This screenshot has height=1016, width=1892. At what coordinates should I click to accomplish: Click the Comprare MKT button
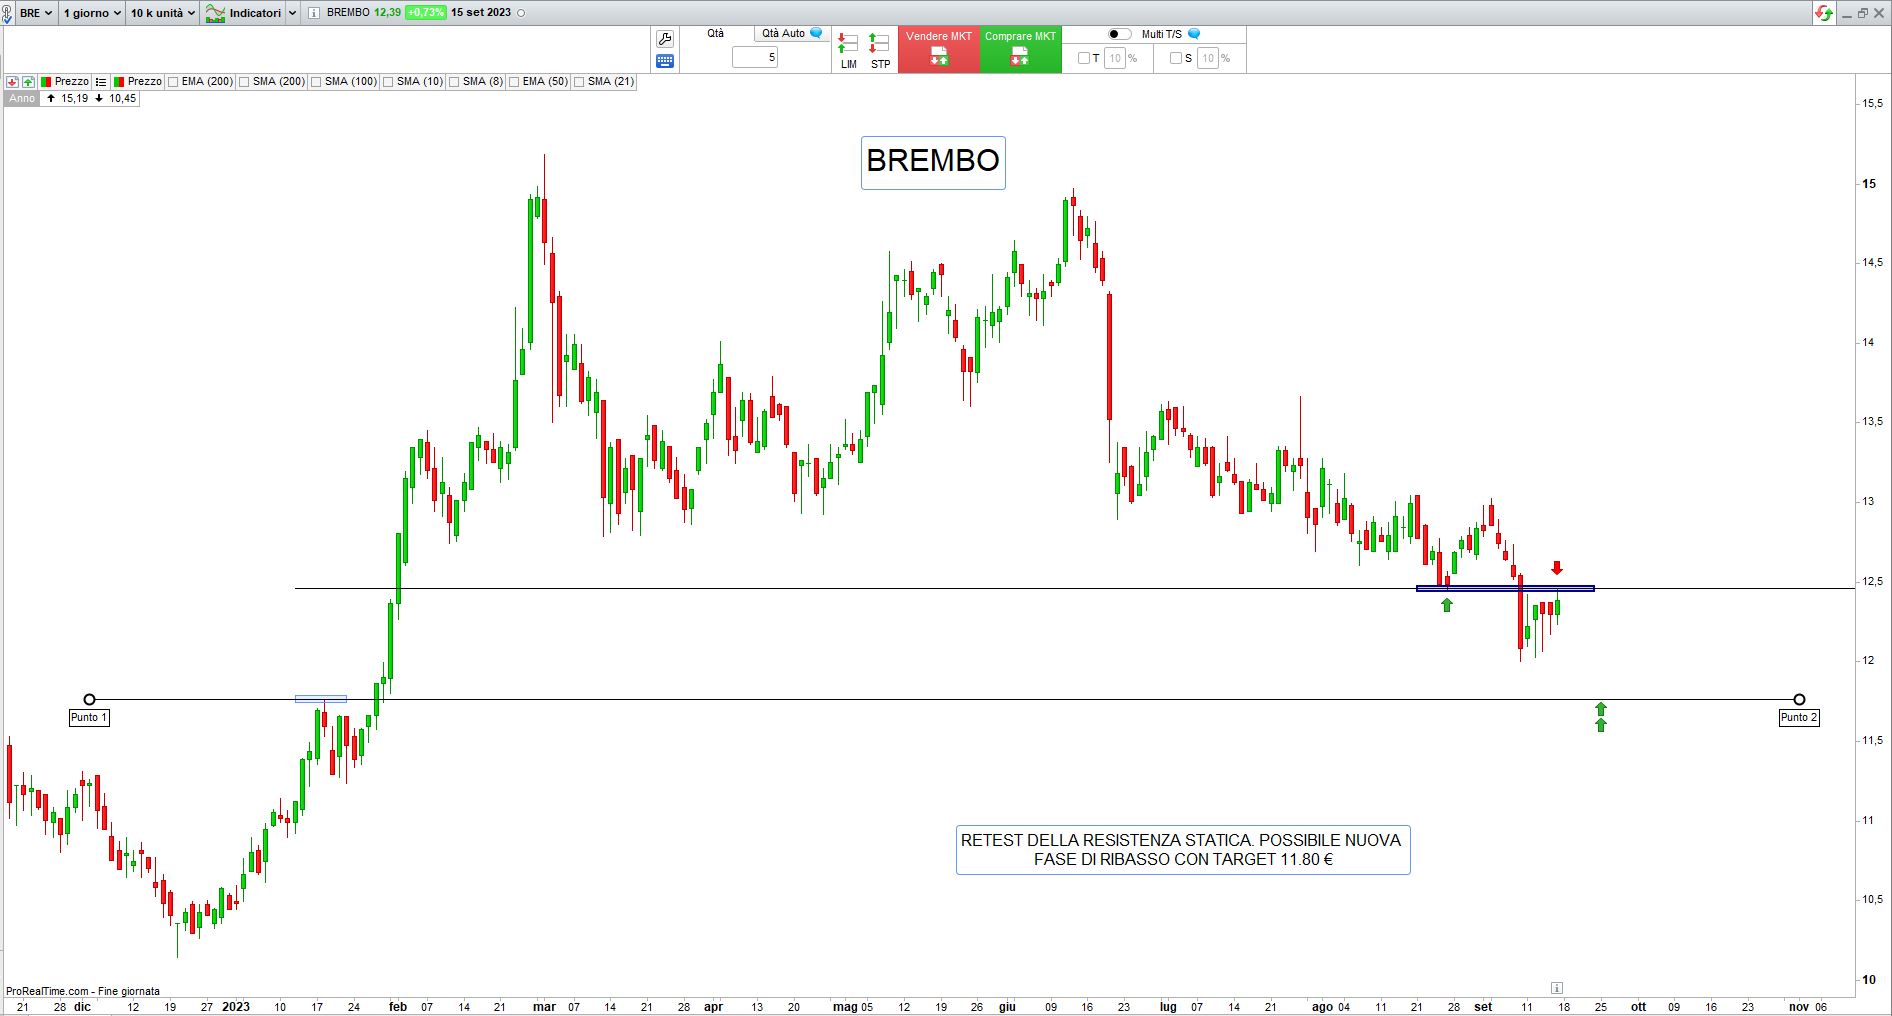[x=1020, y=49]
